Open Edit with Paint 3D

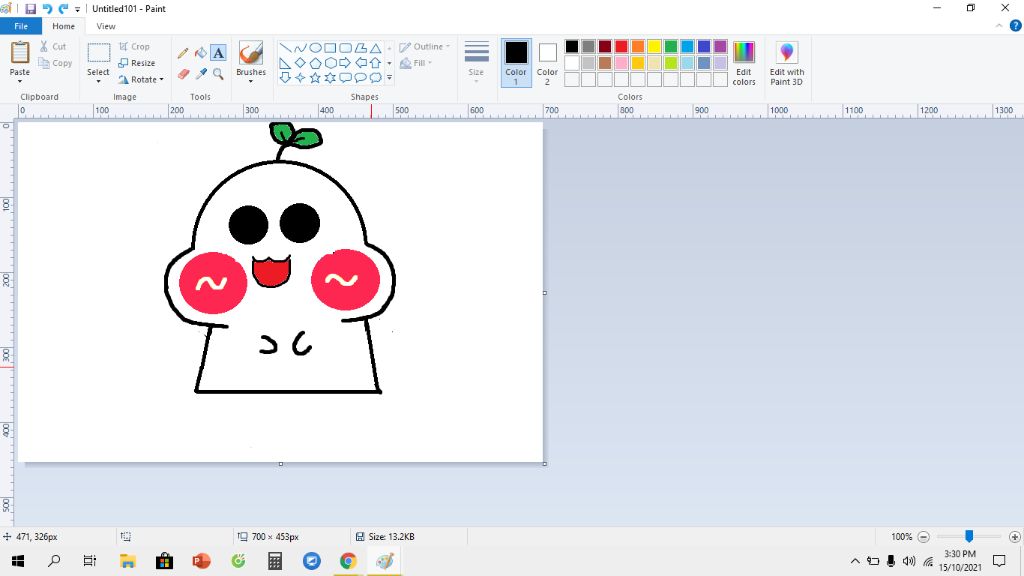click(x=786, y=62)
